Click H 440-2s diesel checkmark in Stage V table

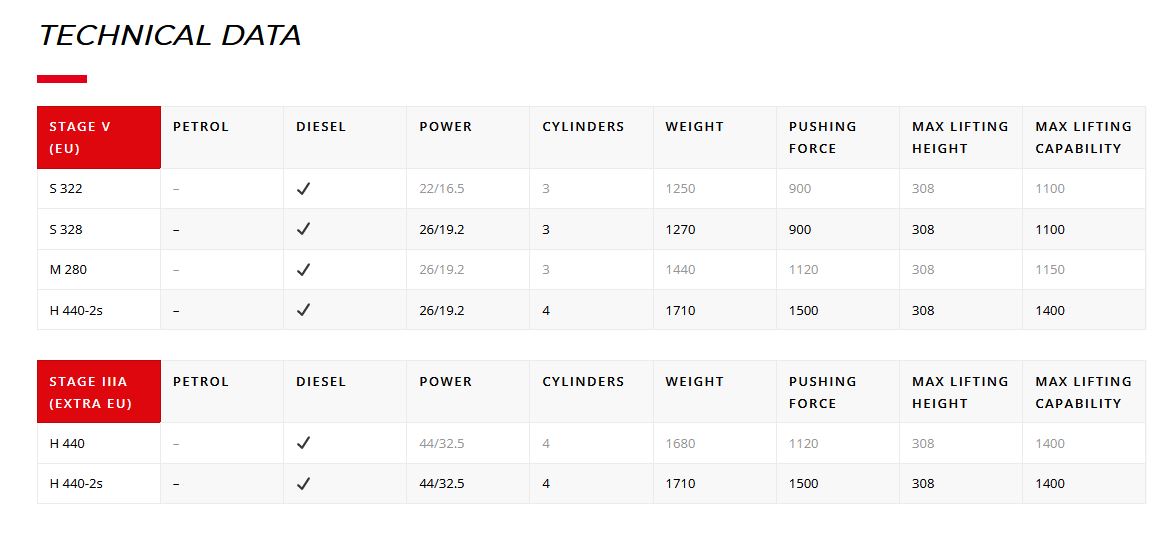click(304, 310)
